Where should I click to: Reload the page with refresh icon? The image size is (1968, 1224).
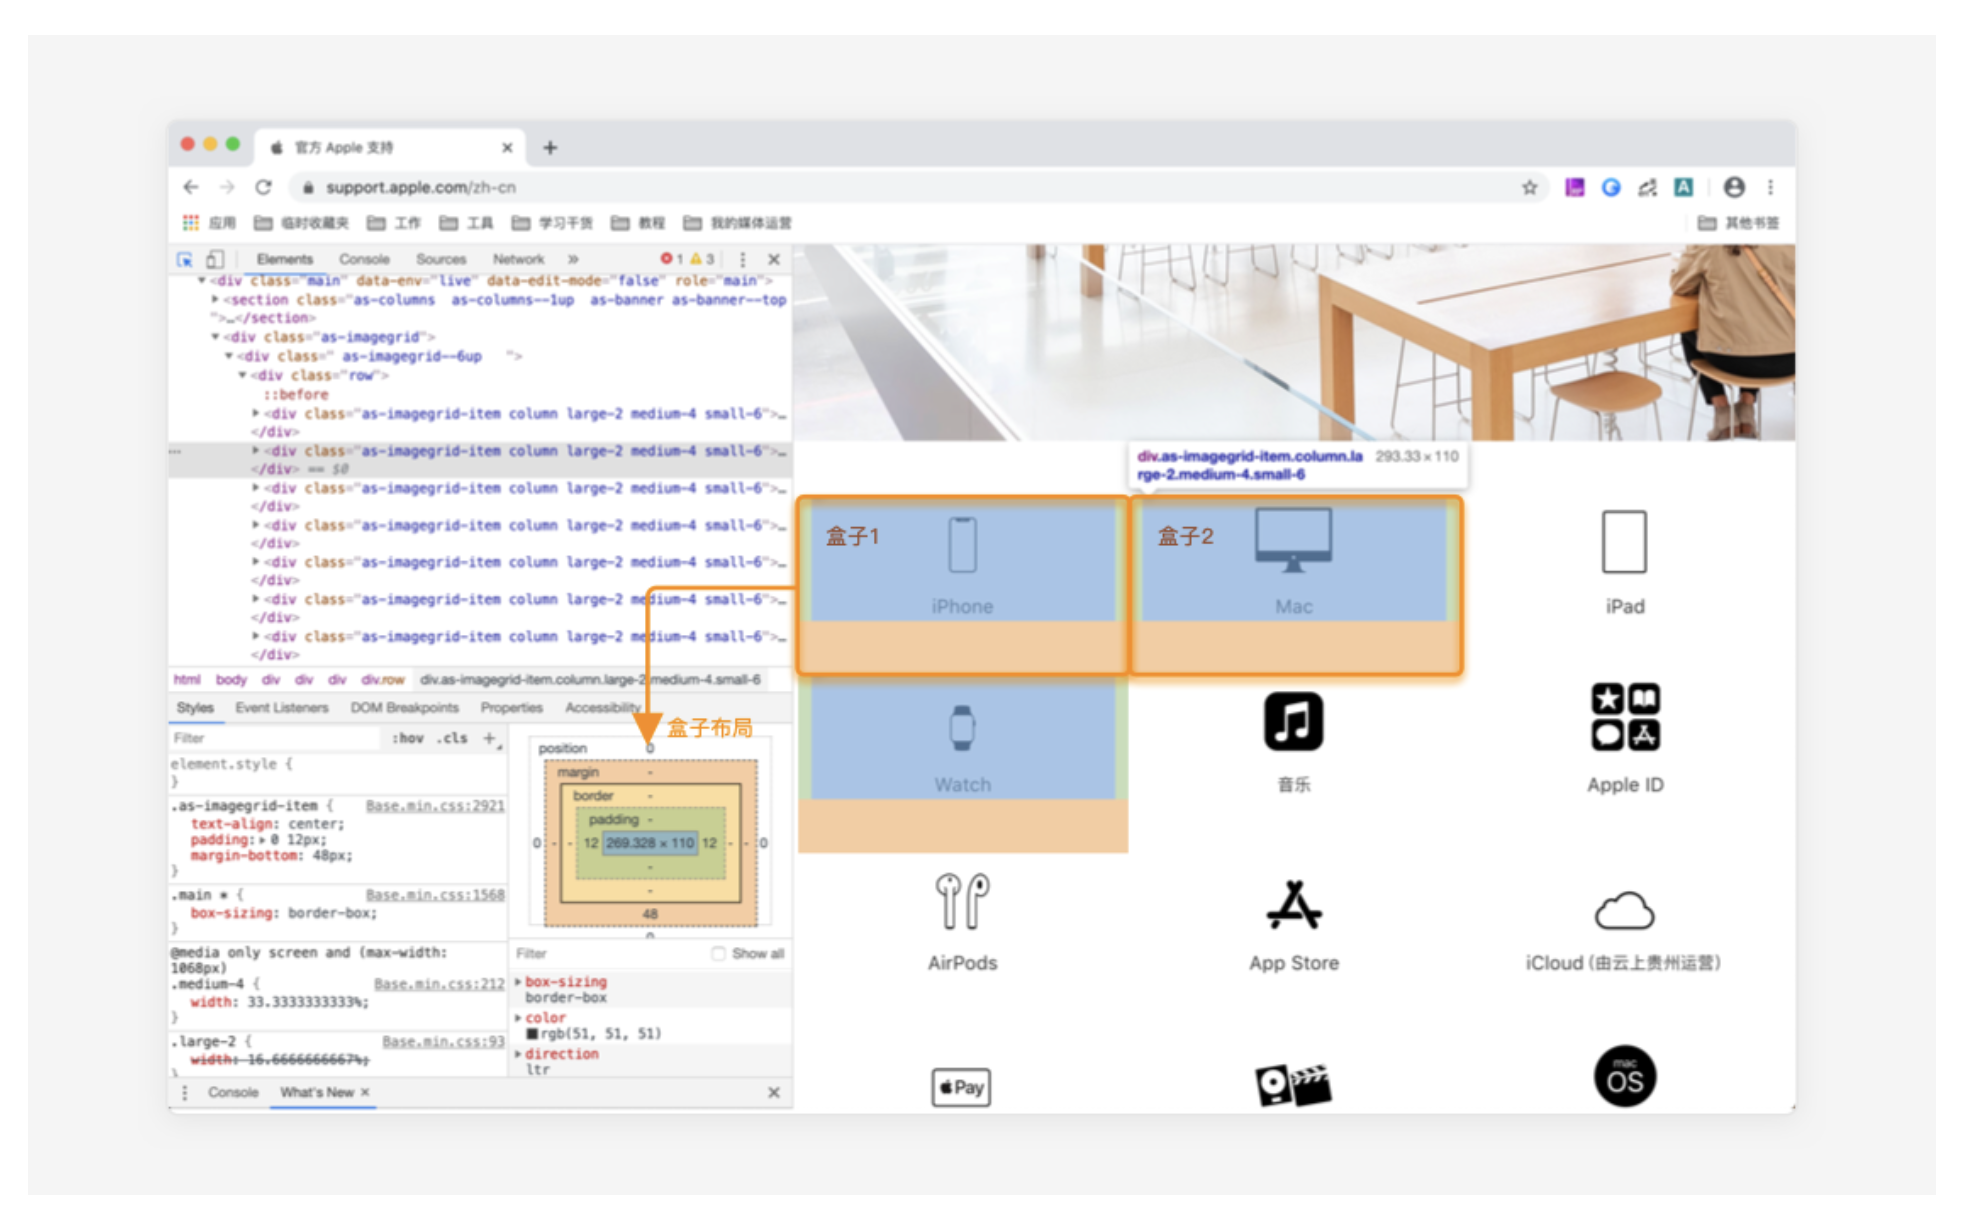[x=263, y=188]
